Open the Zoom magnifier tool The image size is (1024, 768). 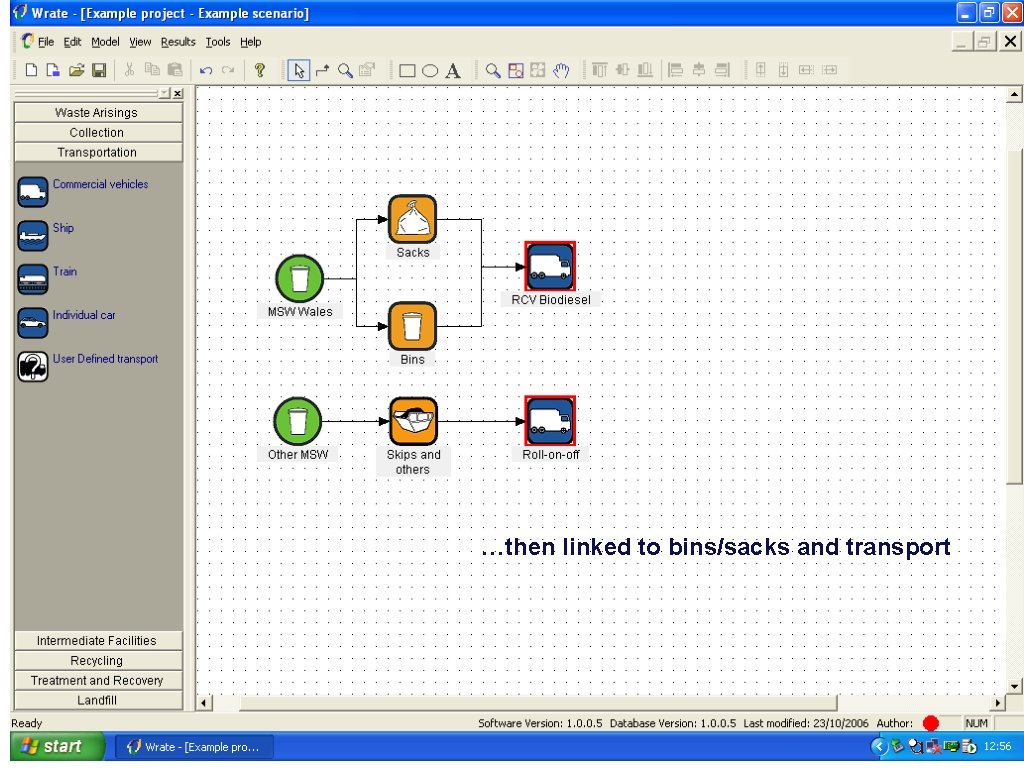coord(344,70)
